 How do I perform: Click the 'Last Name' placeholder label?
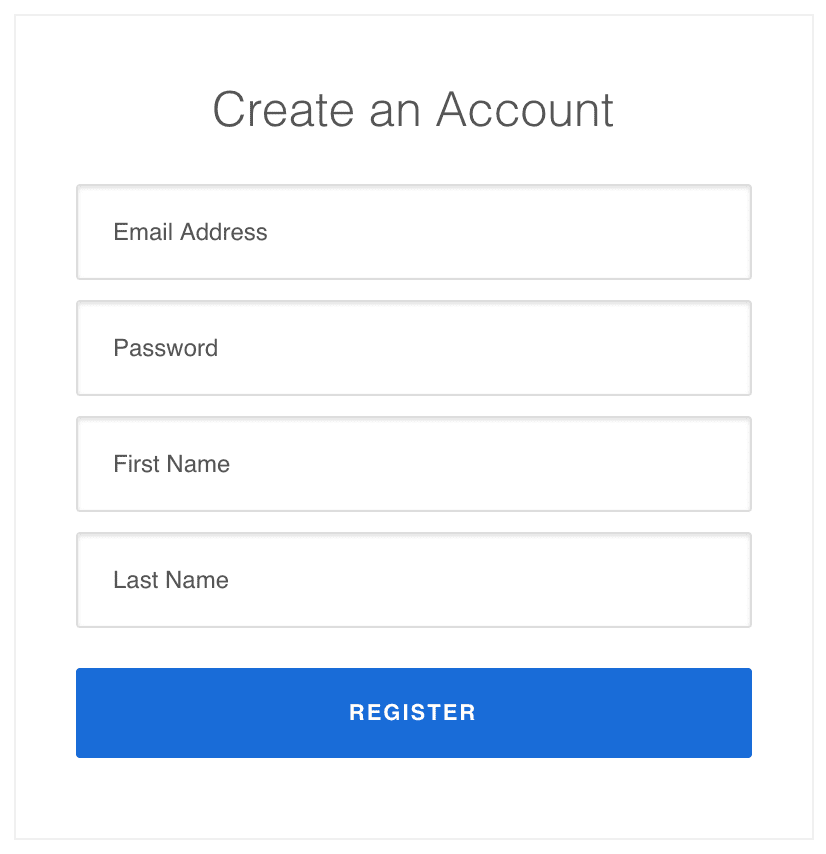coord(171,580)
